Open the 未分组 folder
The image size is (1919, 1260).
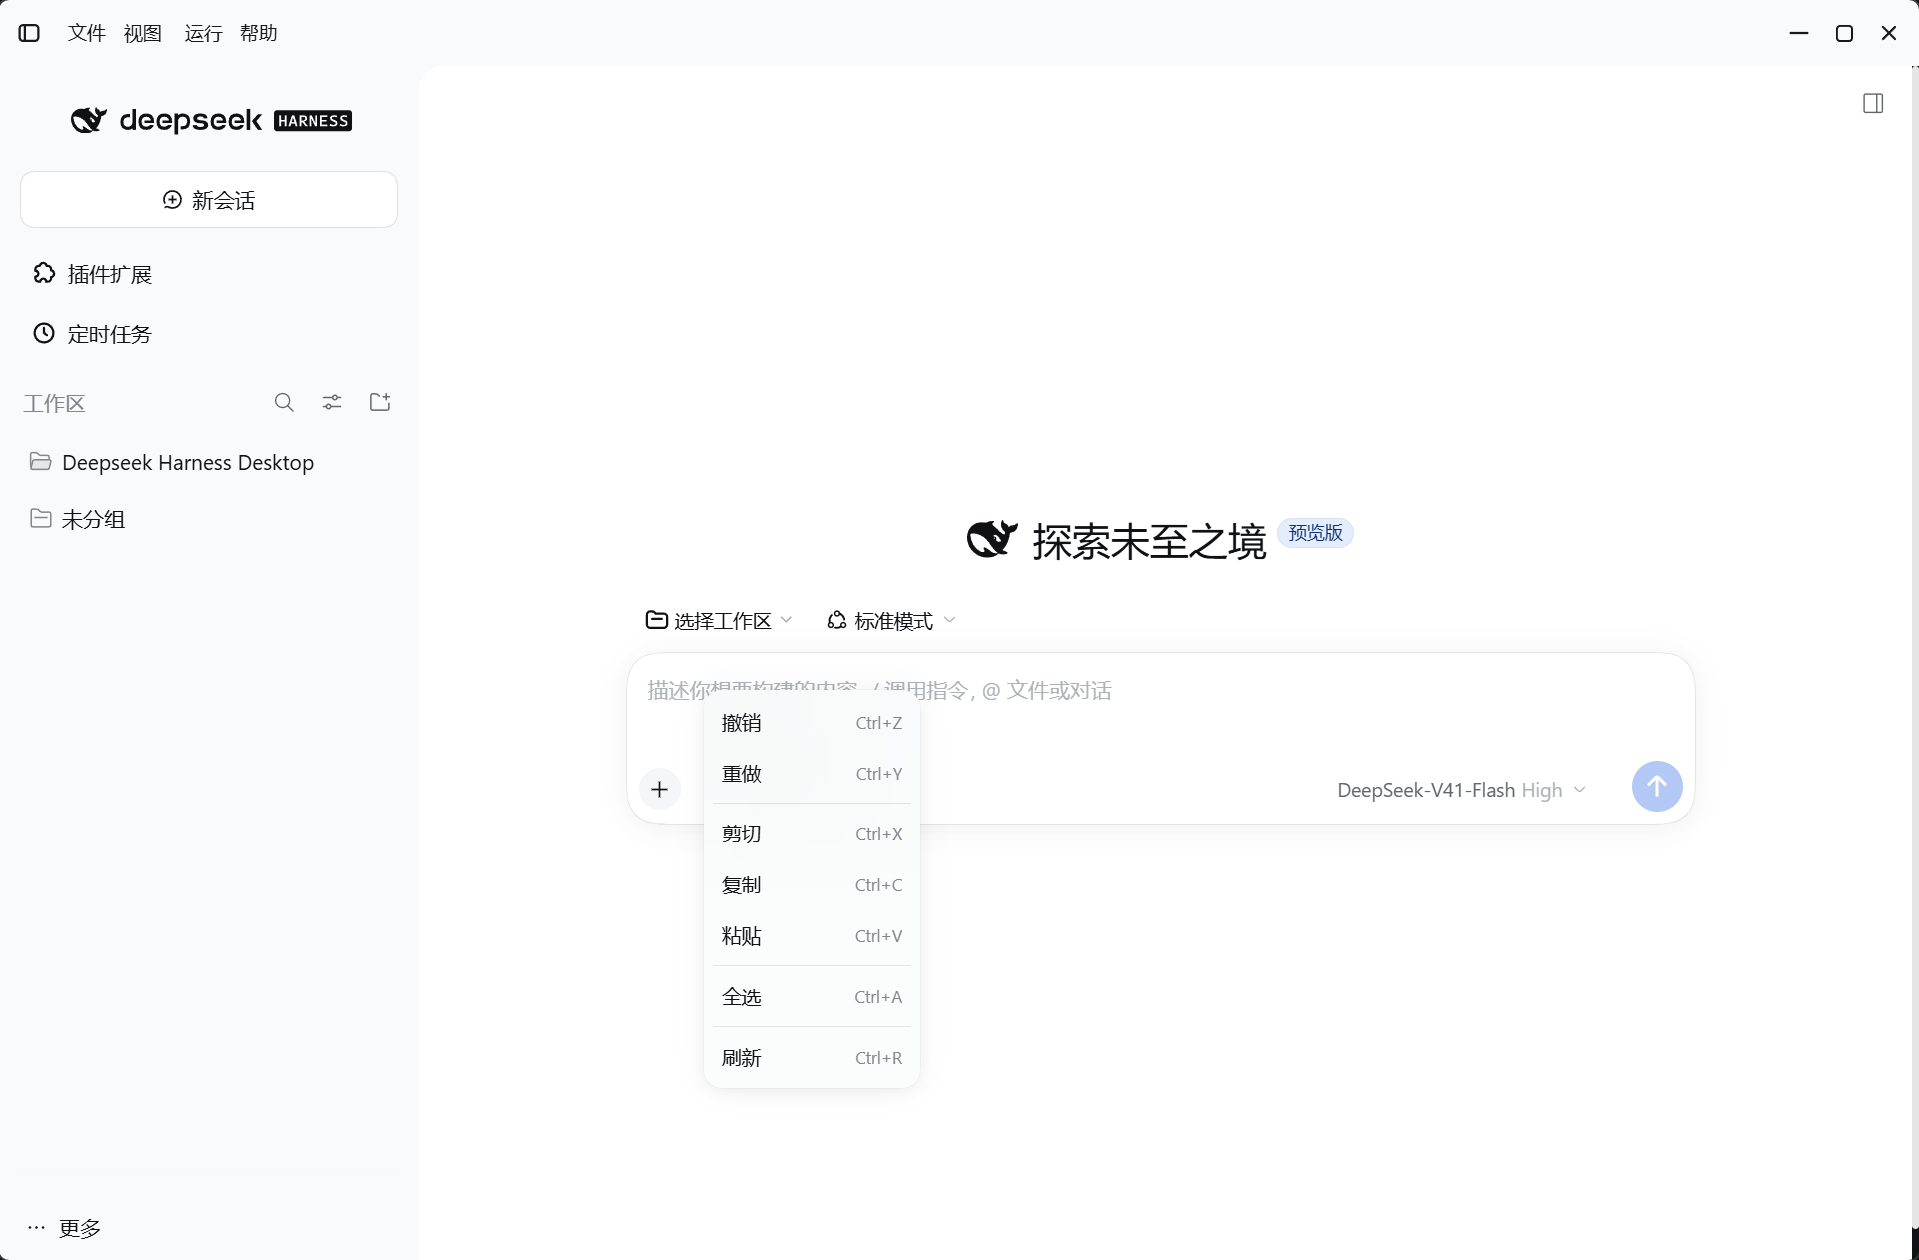pos(209,519)
